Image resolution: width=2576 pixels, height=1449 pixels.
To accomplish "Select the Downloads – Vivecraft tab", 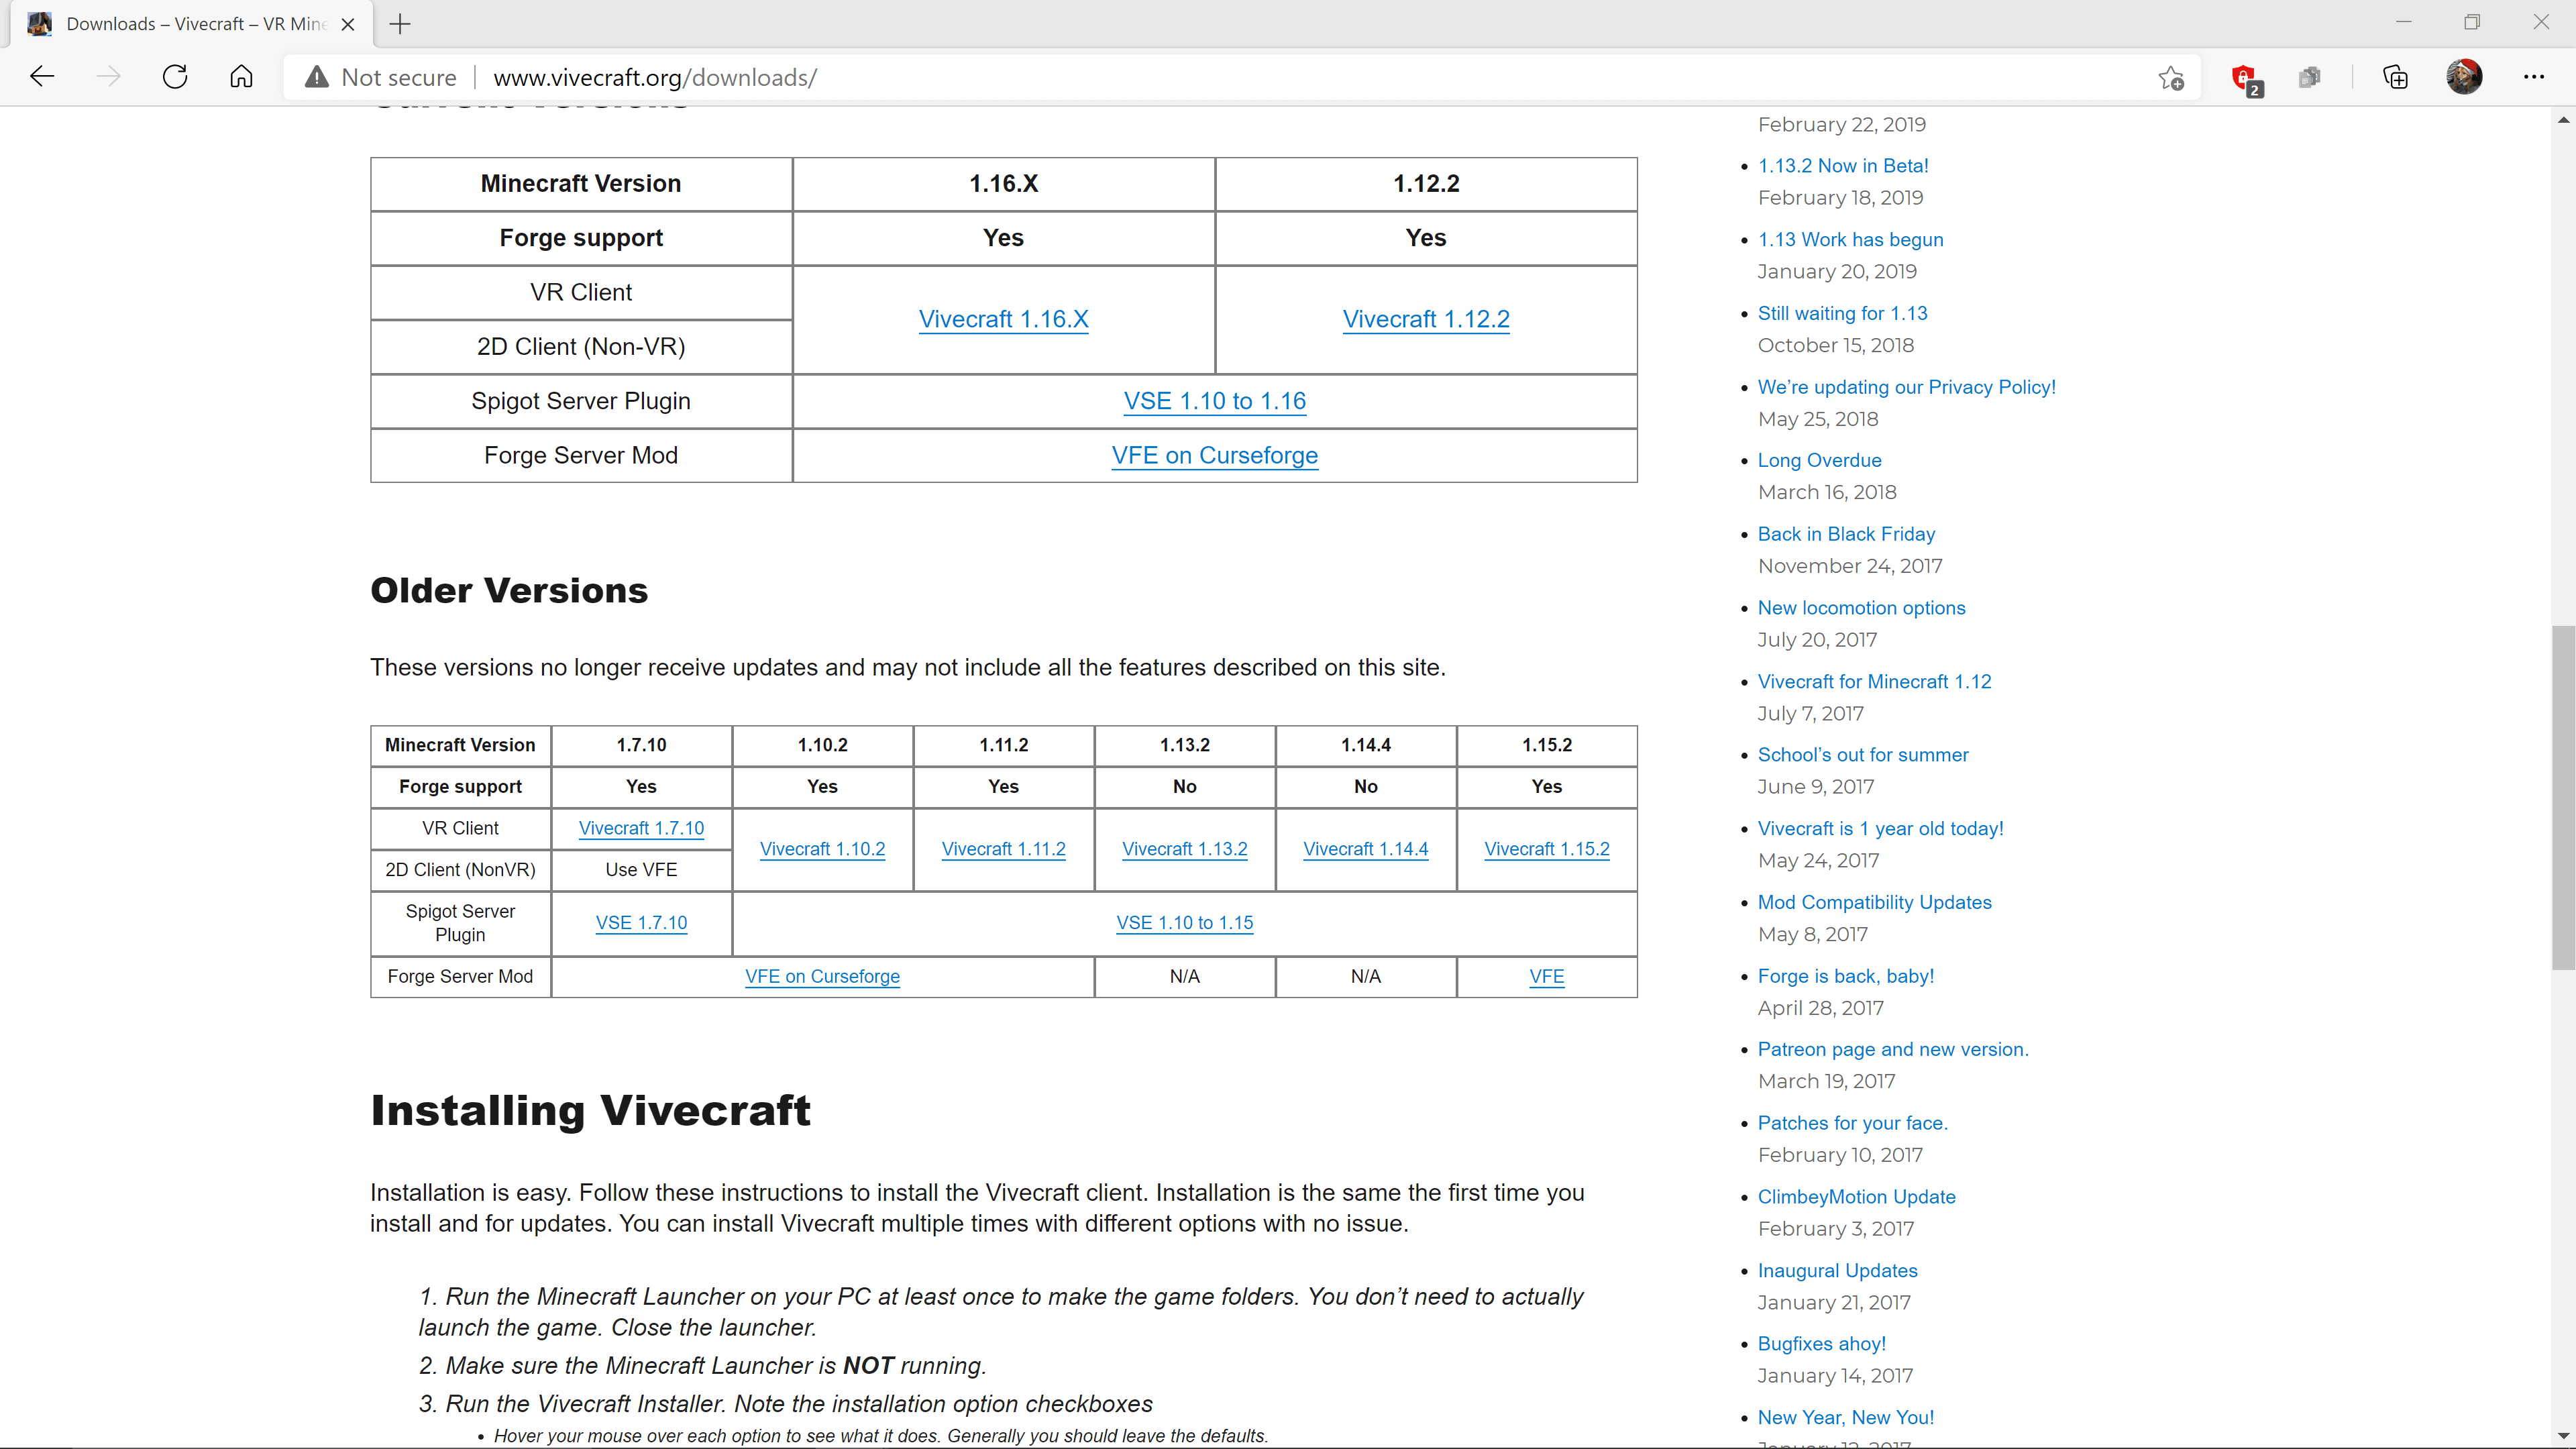I will [192, 24].
